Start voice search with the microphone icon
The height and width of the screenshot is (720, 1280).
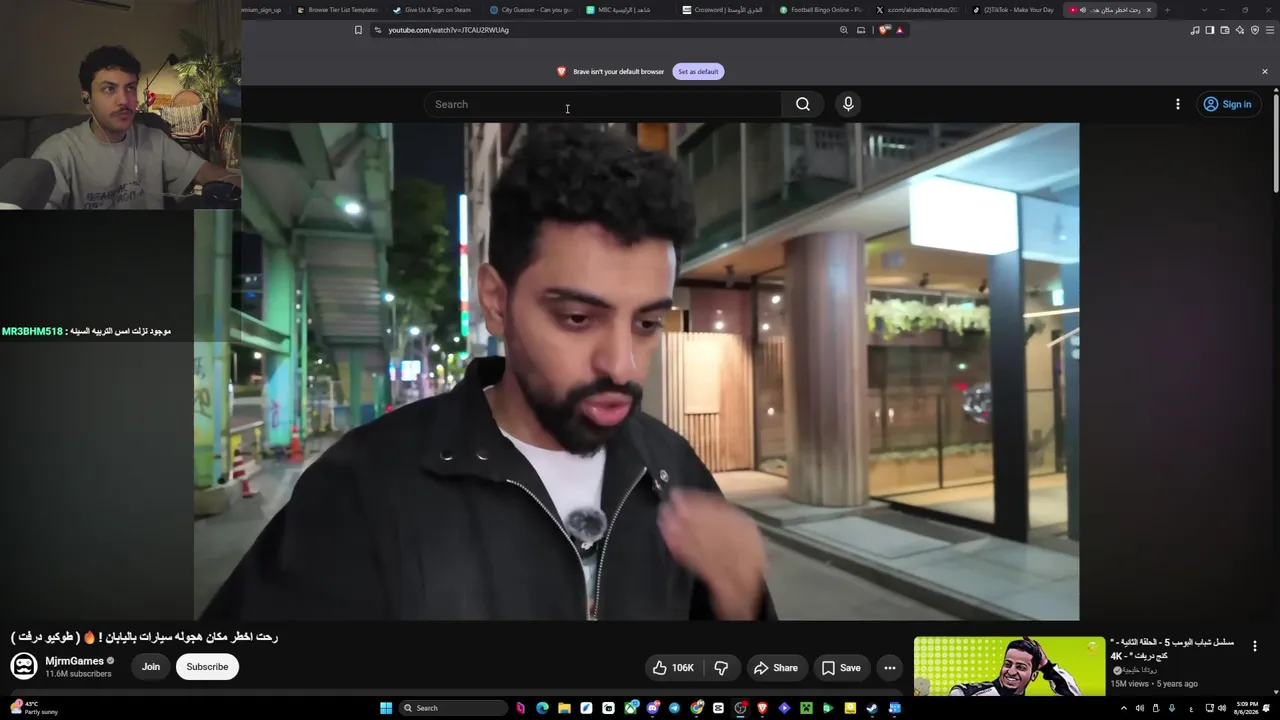(848, 104)
